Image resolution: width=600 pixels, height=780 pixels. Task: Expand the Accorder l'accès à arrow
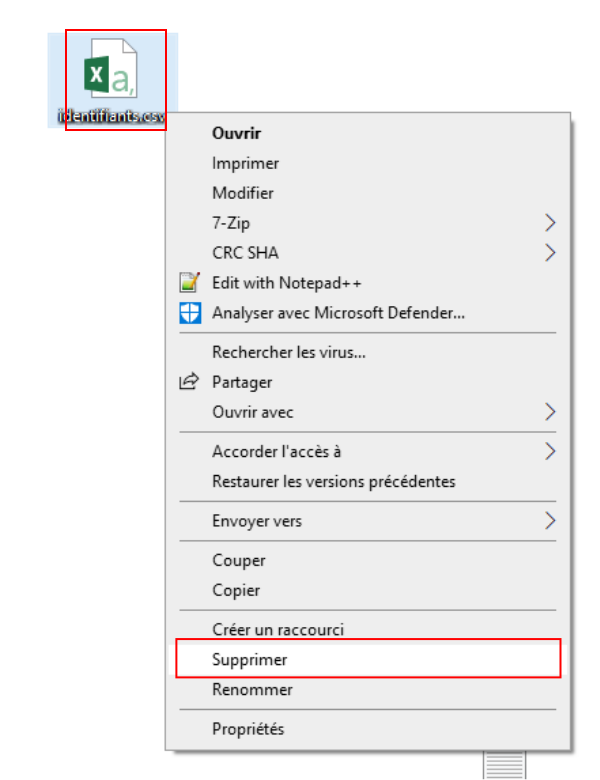pos(550,451)
